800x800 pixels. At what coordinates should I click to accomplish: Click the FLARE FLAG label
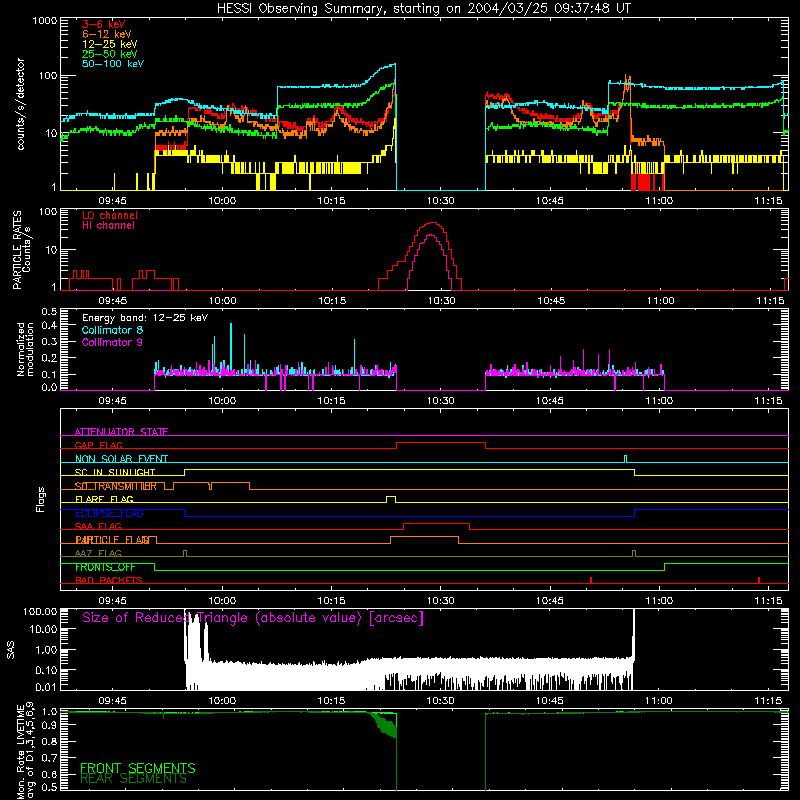click(x=104, y=499)
